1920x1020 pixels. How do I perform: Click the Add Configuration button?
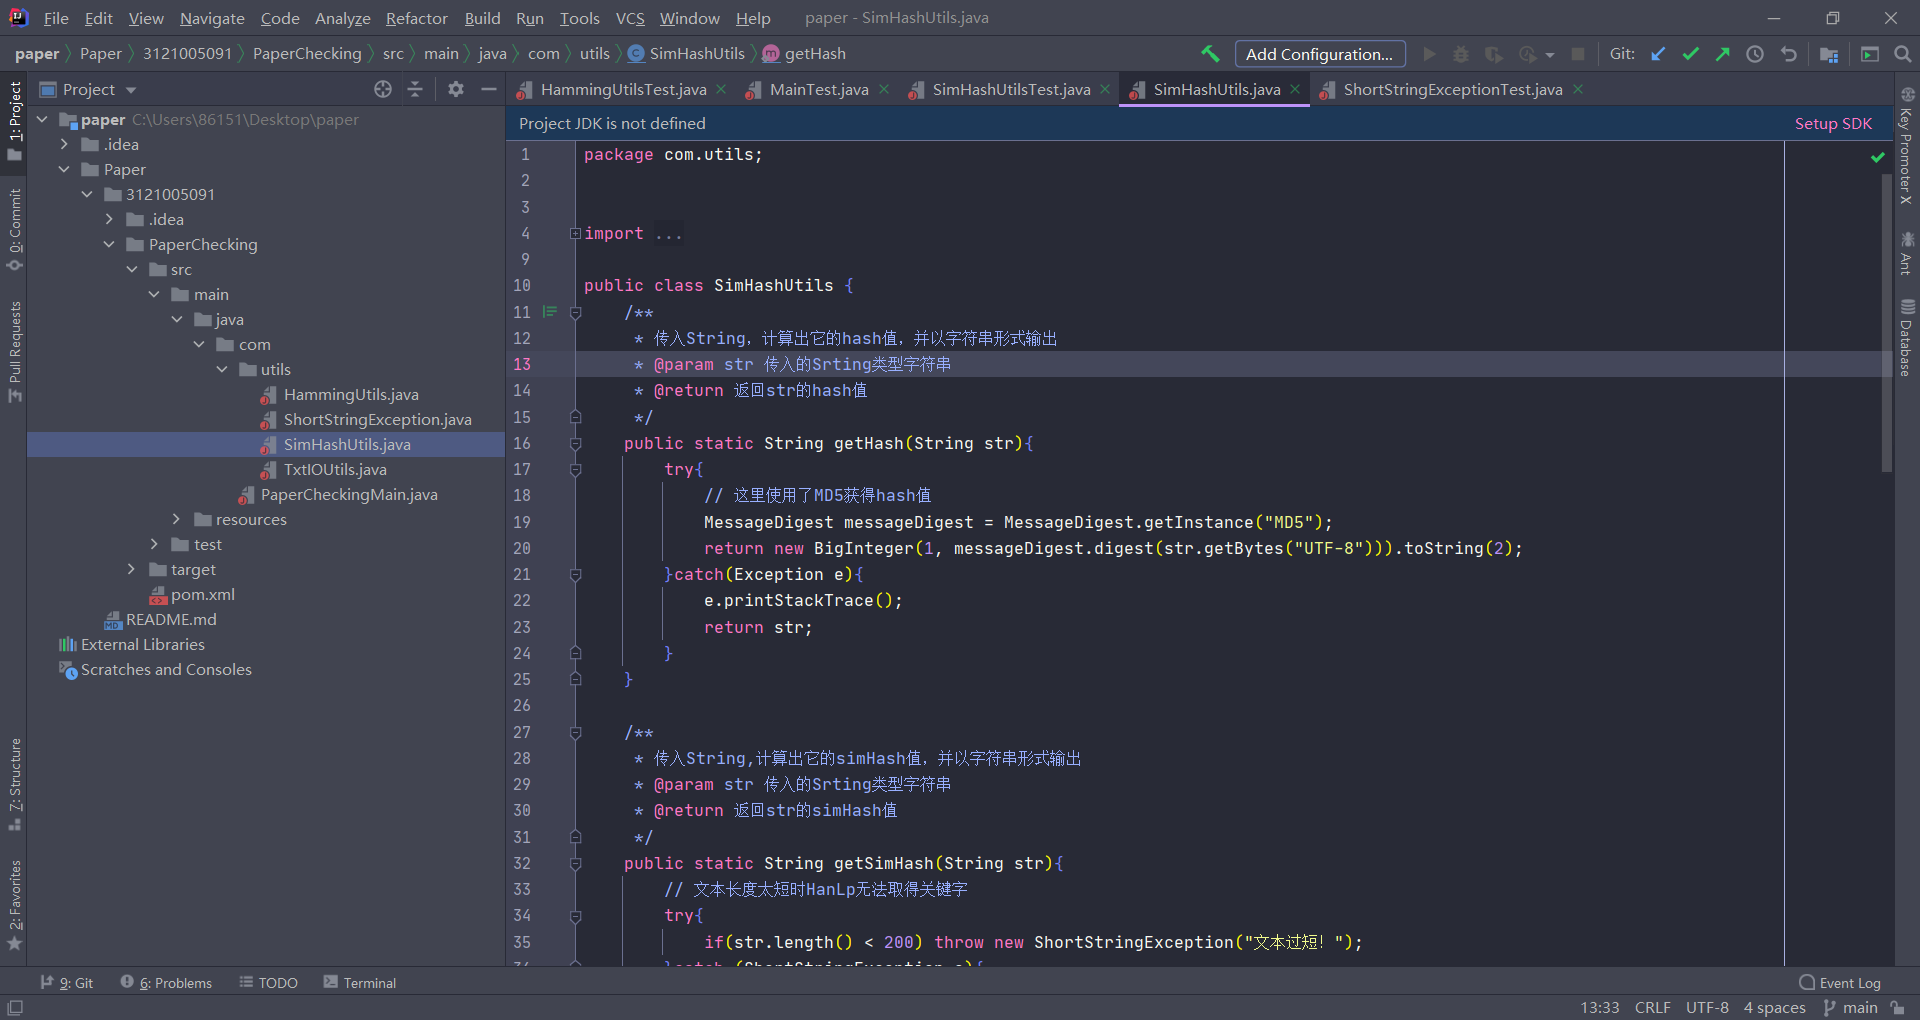pyautogui.click(x=1320, y=54)
